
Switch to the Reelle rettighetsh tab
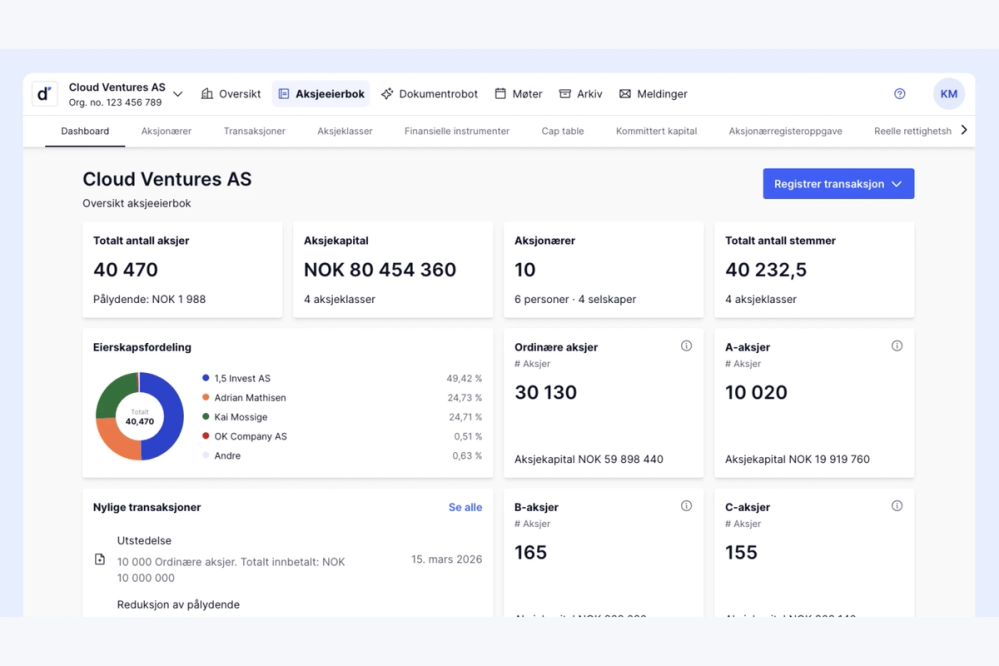(x=912, y=131)
